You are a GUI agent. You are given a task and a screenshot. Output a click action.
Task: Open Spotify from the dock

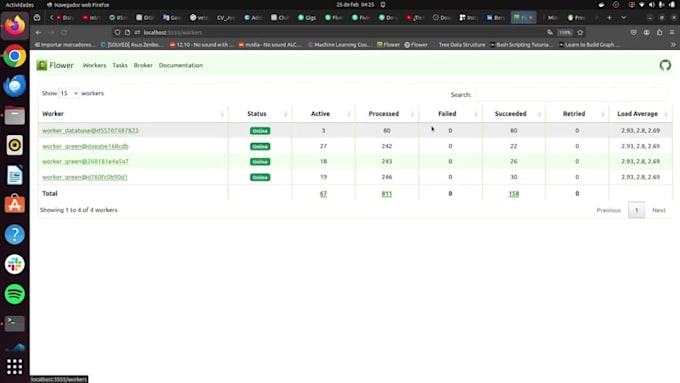(x=15, y=294)
